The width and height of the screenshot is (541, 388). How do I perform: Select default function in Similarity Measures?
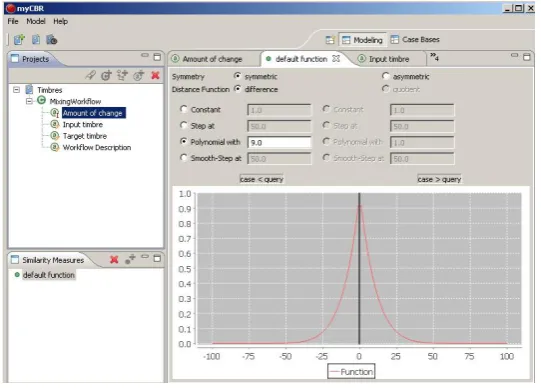click(49, 275)
